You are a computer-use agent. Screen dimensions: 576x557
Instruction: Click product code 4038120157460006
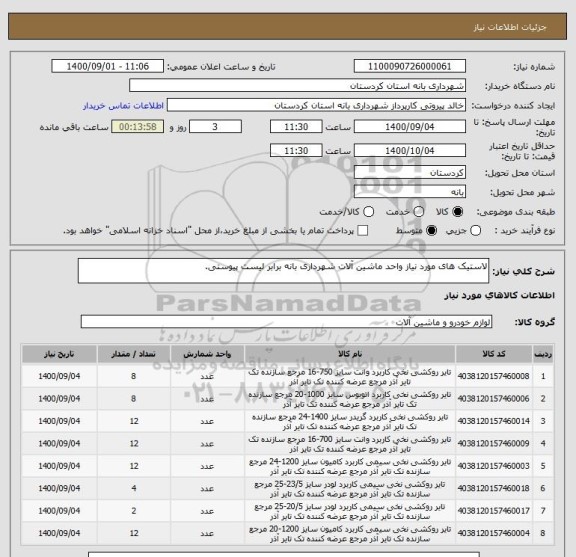pyautogui.click(x=494, y=399)
